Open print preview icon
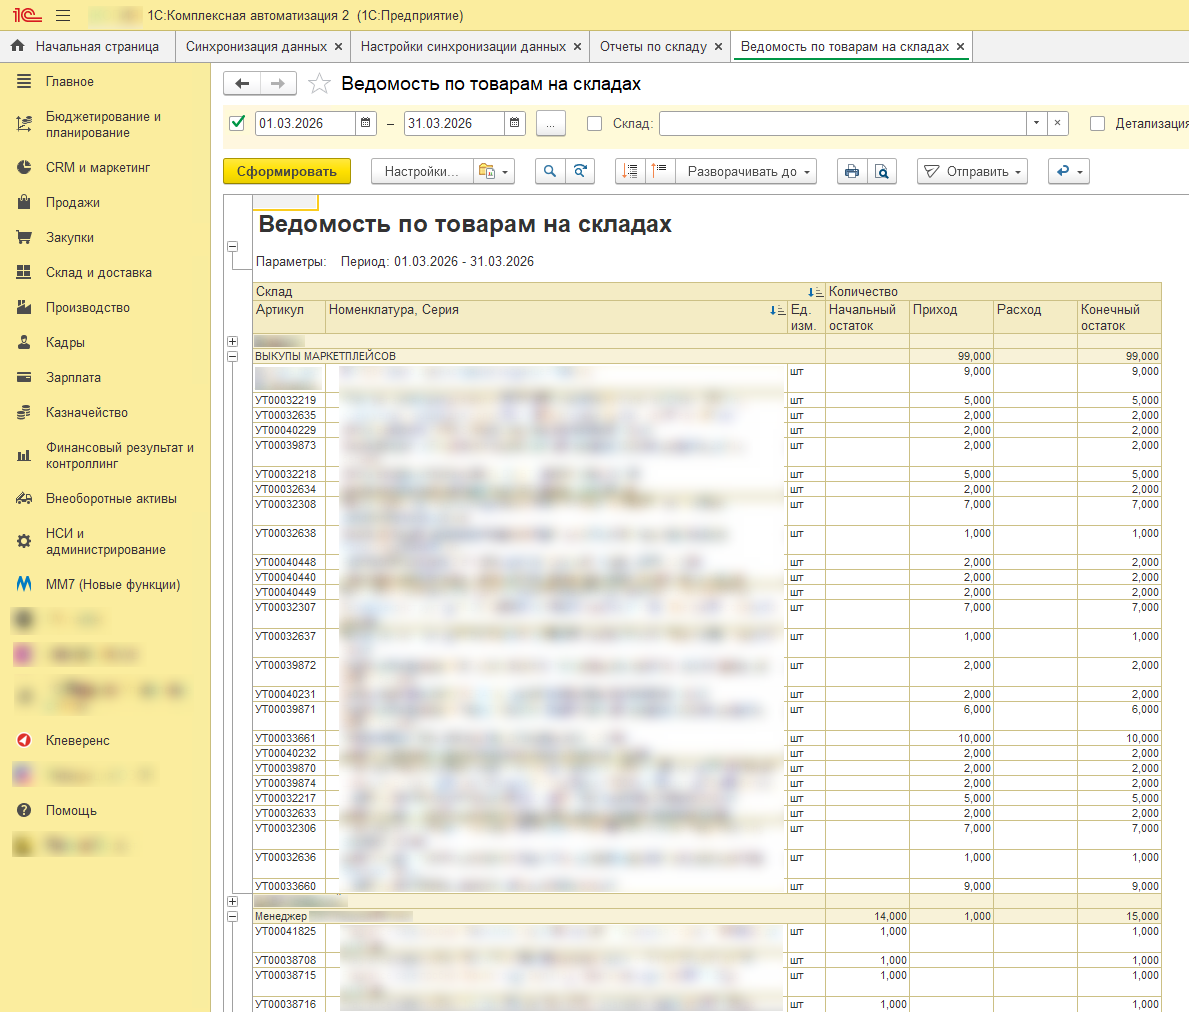Screen dimensions: 1189x1012 coord(882,171)
